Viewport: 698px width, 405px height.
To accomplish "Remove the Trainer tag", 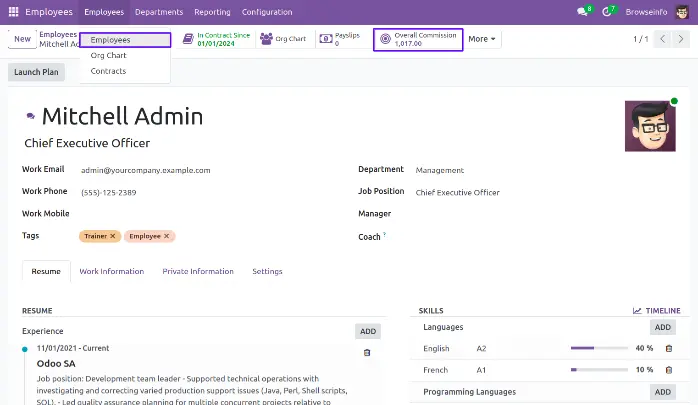I will pos(113,236).
